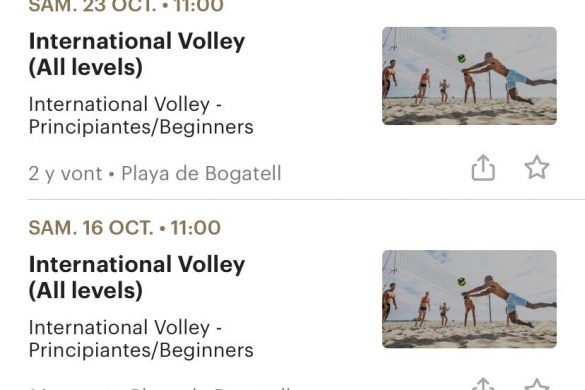Viewport: 585px width, 390px height.
Task: Select group name Principiantes/Beginners in first event
Action: coord(141,127)
